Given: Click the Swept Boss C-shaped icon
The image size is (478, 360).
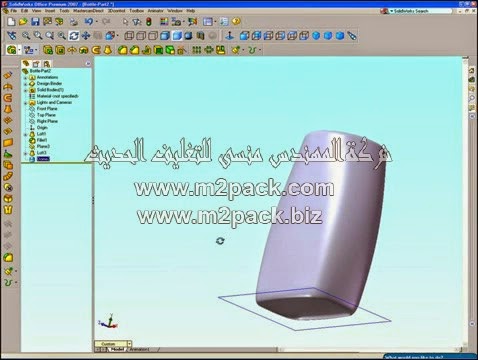Looking at the screenshot, I should point(96,50).
